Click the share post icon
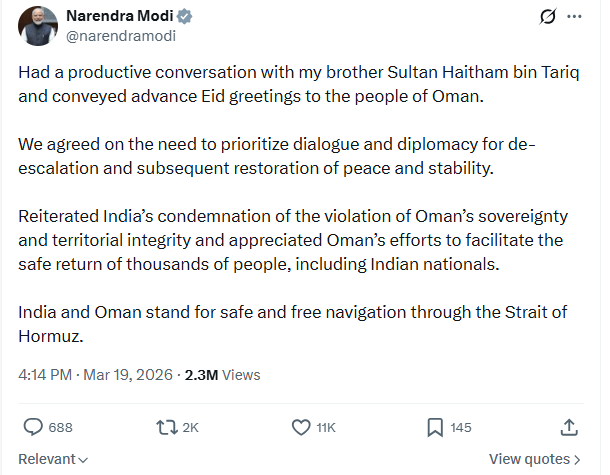610x475 pixels. [x=568, y=427]
